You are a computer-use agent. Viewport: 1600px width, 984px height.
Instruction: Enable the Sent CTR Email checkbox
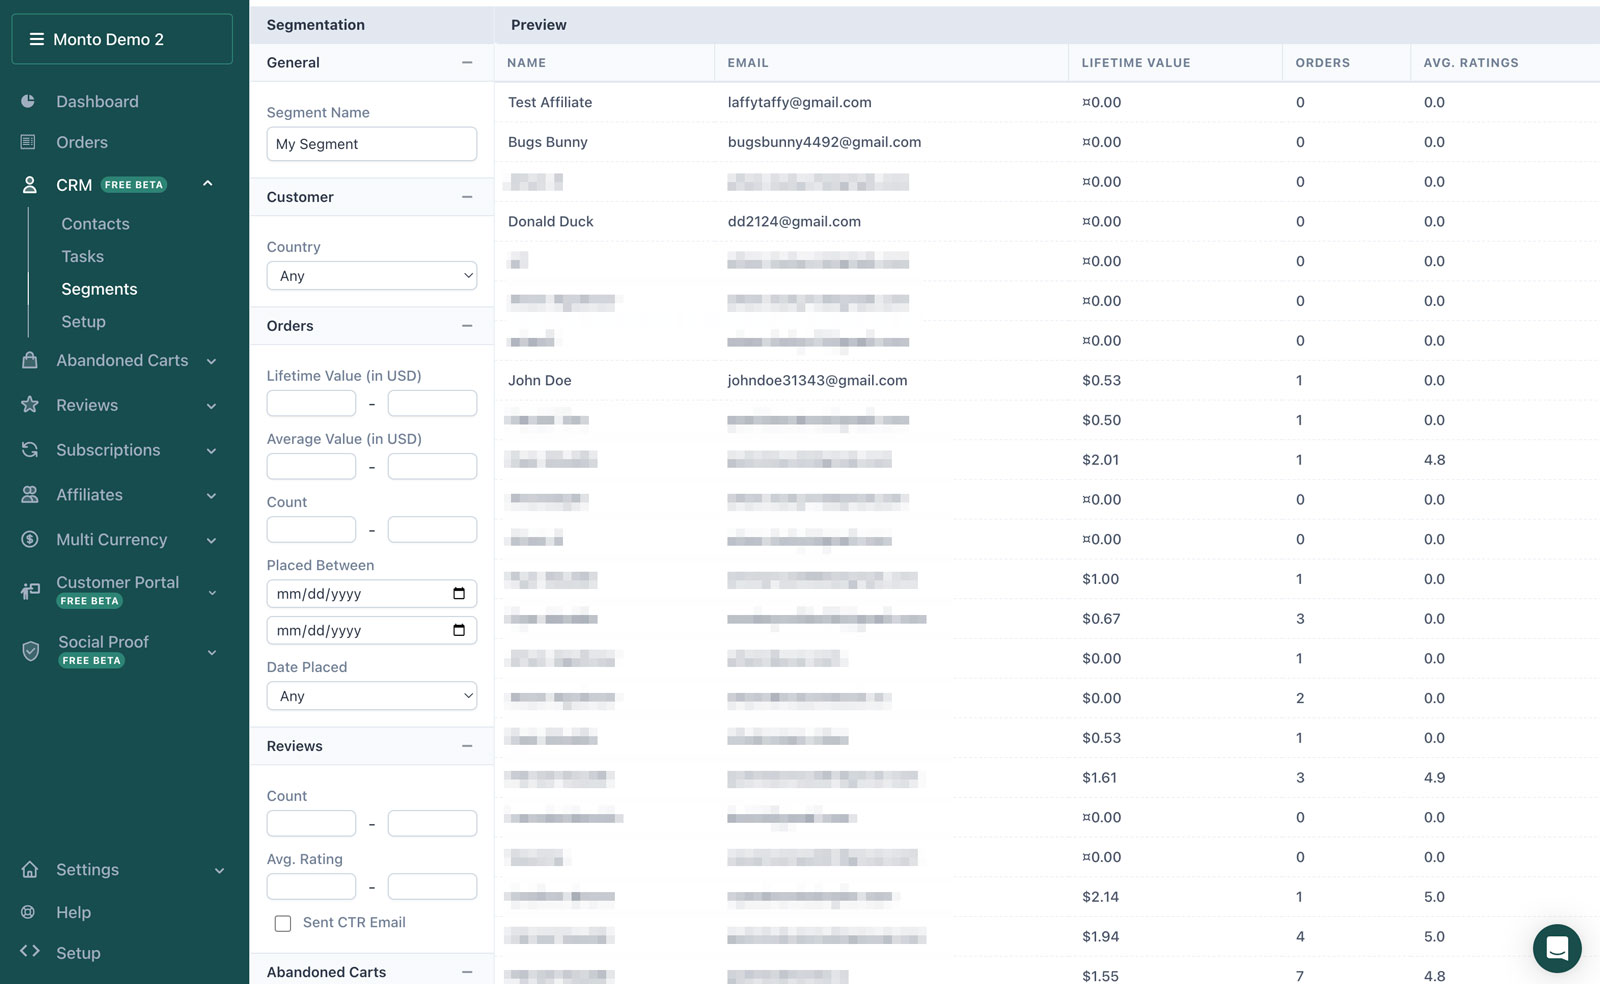coord(283,923)
